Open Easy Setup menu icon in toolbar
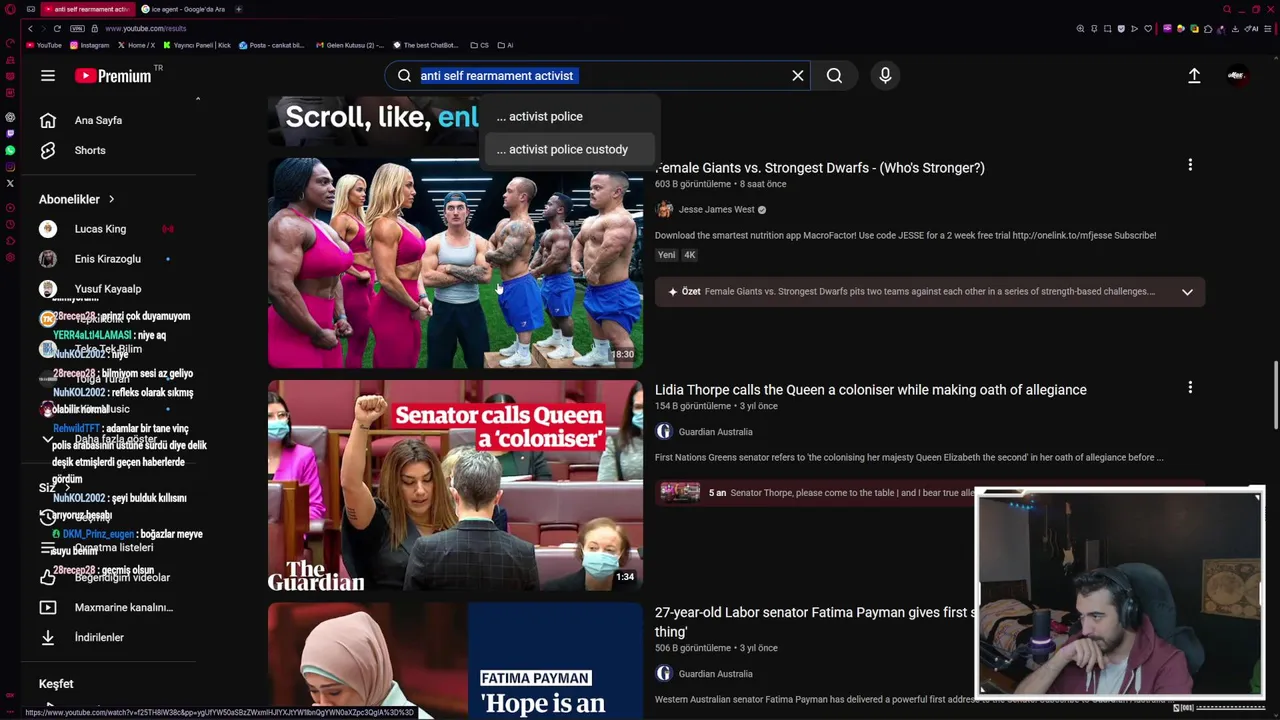The width and height of the screenshot is (1280, 720). [x=1268, y=29]
